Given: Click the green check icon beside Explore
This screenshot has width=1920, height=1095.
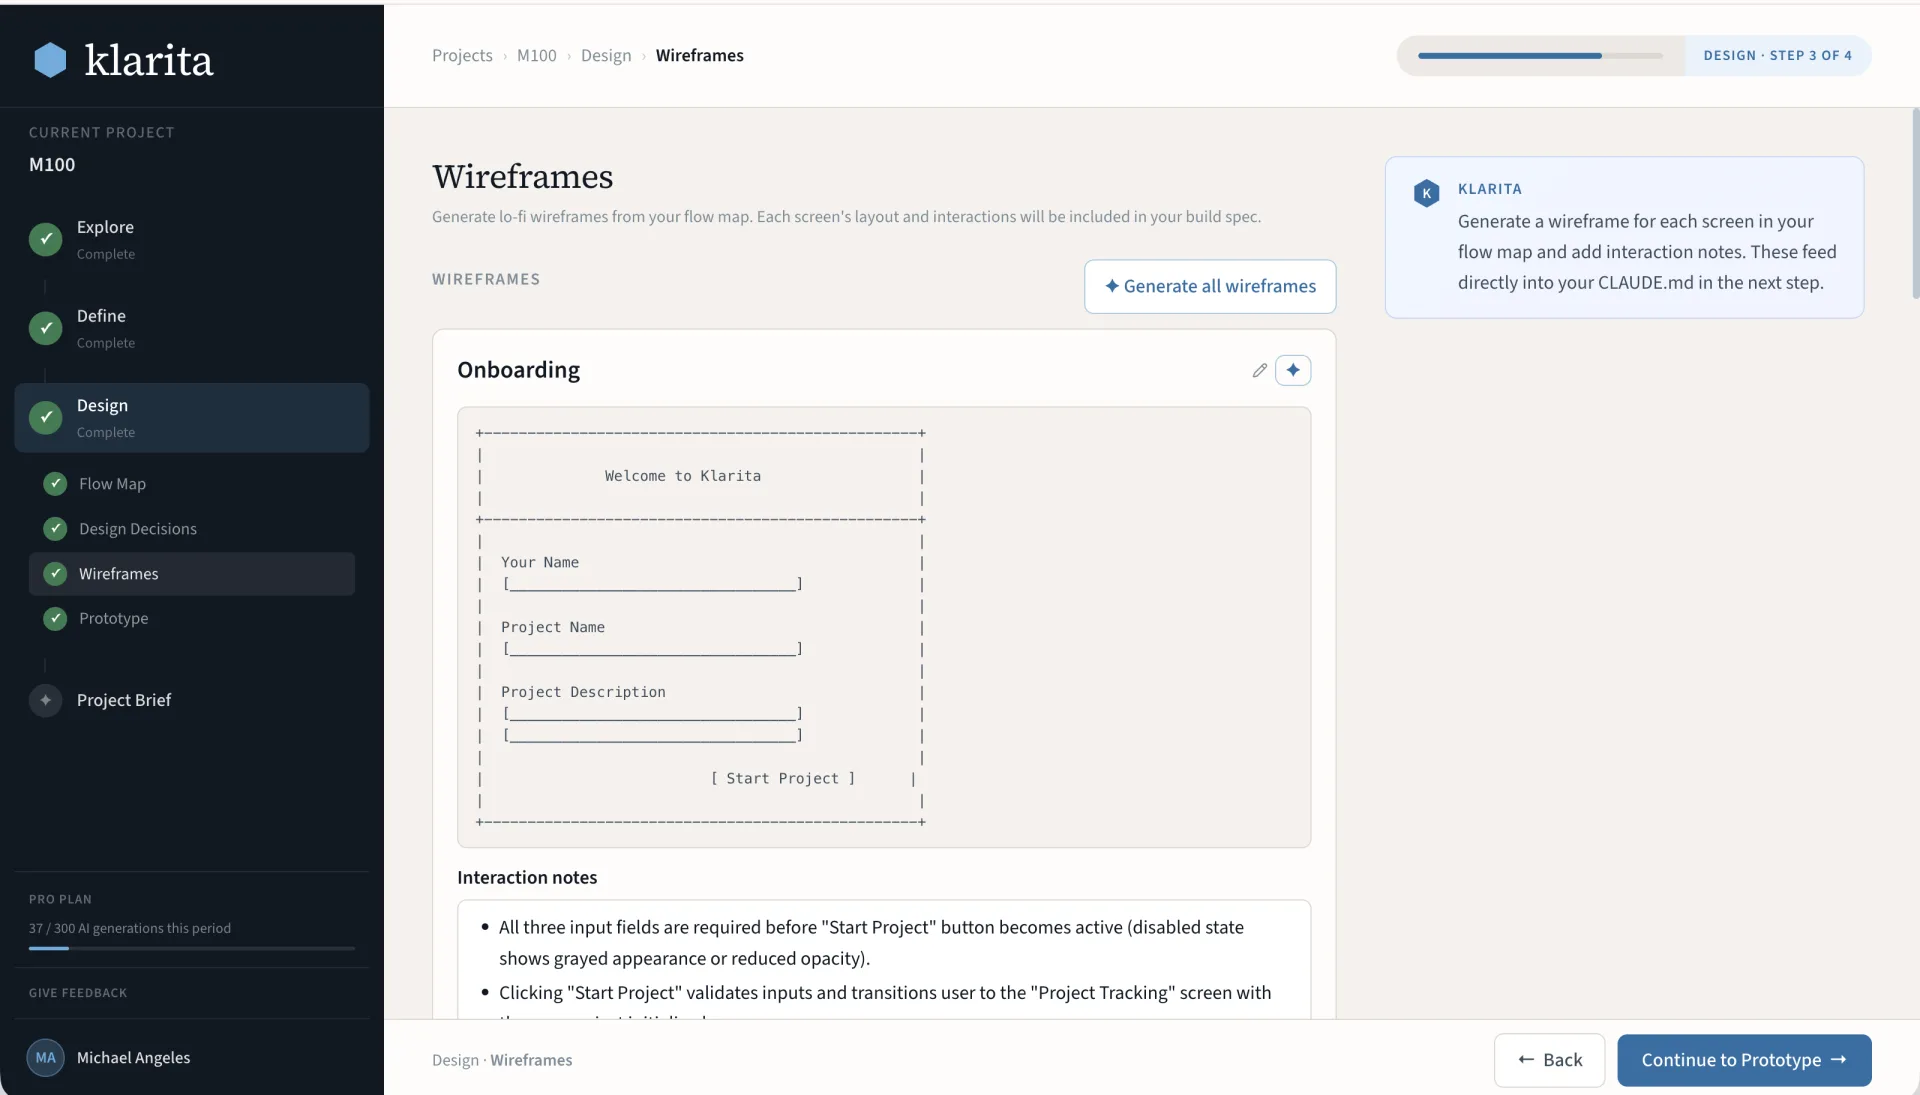Looking at the screenshot, I should coord(45,239).
